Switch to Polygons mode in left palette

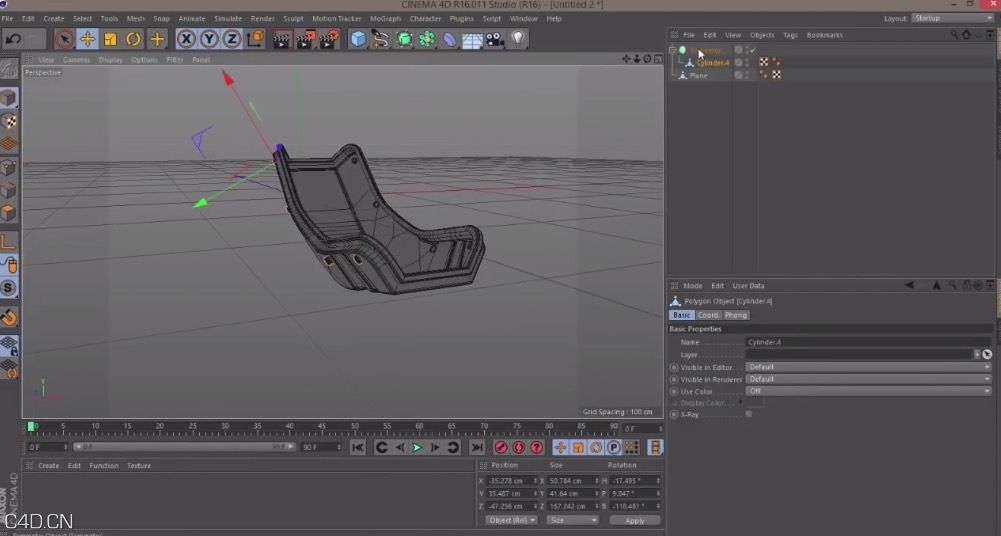(9, 212)
